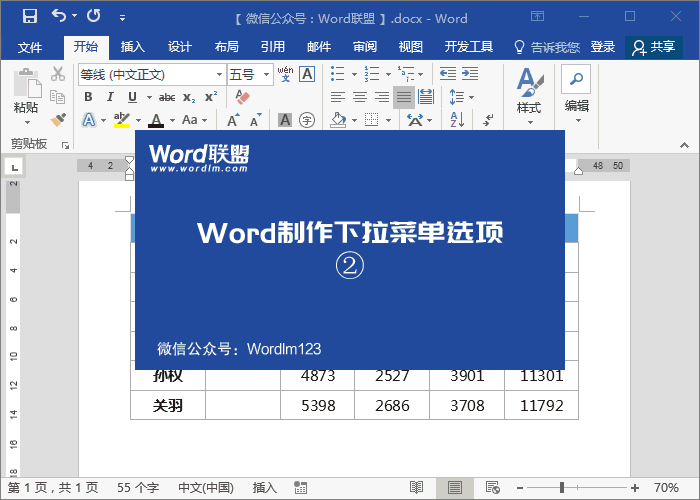Viewport: 700px width, 500px height.
Task: Click the Numbering list icon
Action: click(371, 74)
